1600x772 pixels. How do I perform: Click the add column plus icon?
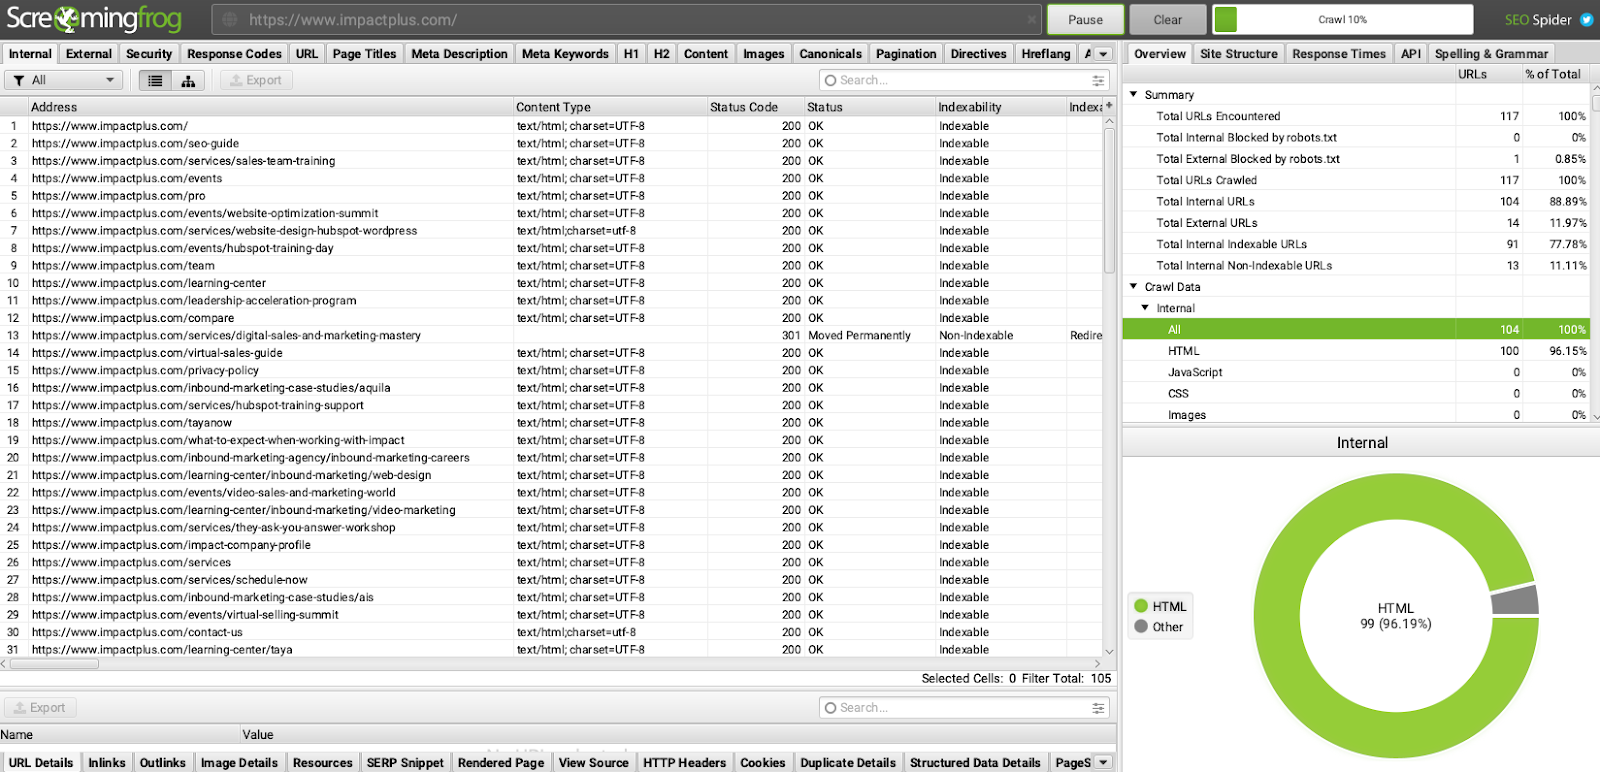coord(1109,105)
